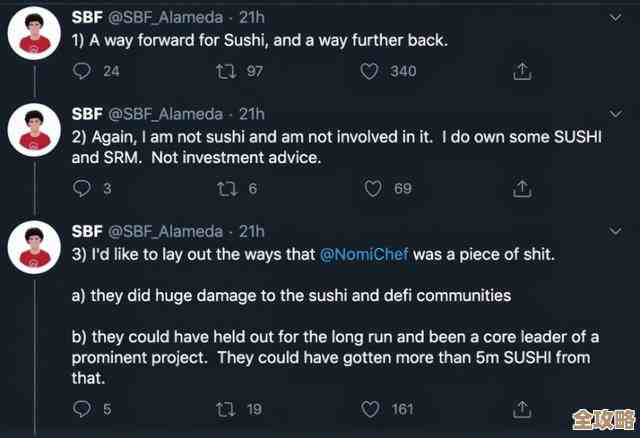
Task: Like the first tweet with 340 likes
Action: tap(369, 71)
